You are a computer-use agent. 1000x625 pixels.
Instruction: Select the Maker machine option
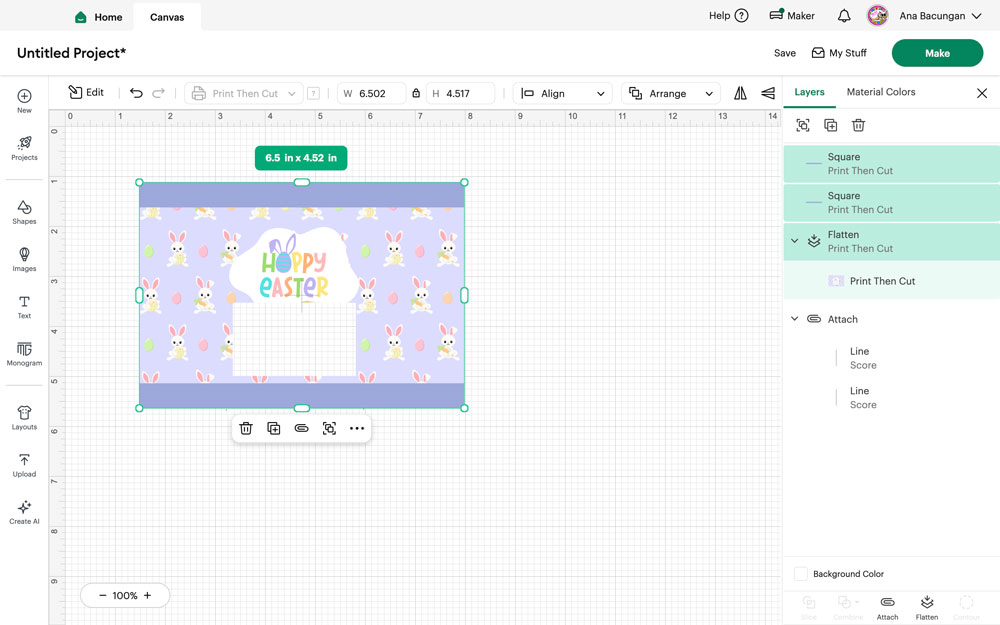(x=791, y=16)
